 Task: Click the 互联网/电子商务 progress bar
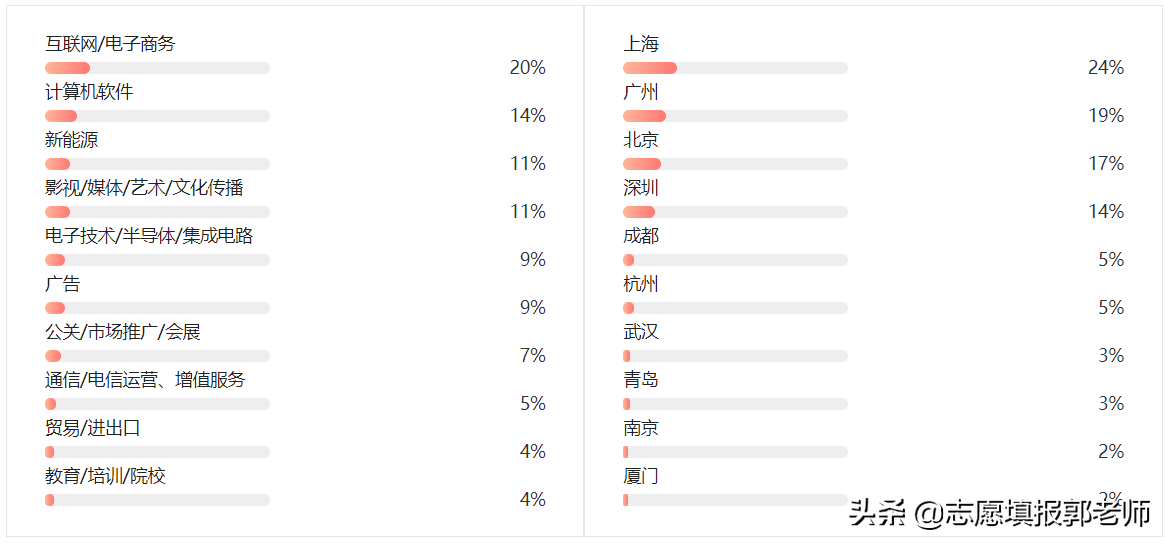pyautogui.click(x=157, y=68)
